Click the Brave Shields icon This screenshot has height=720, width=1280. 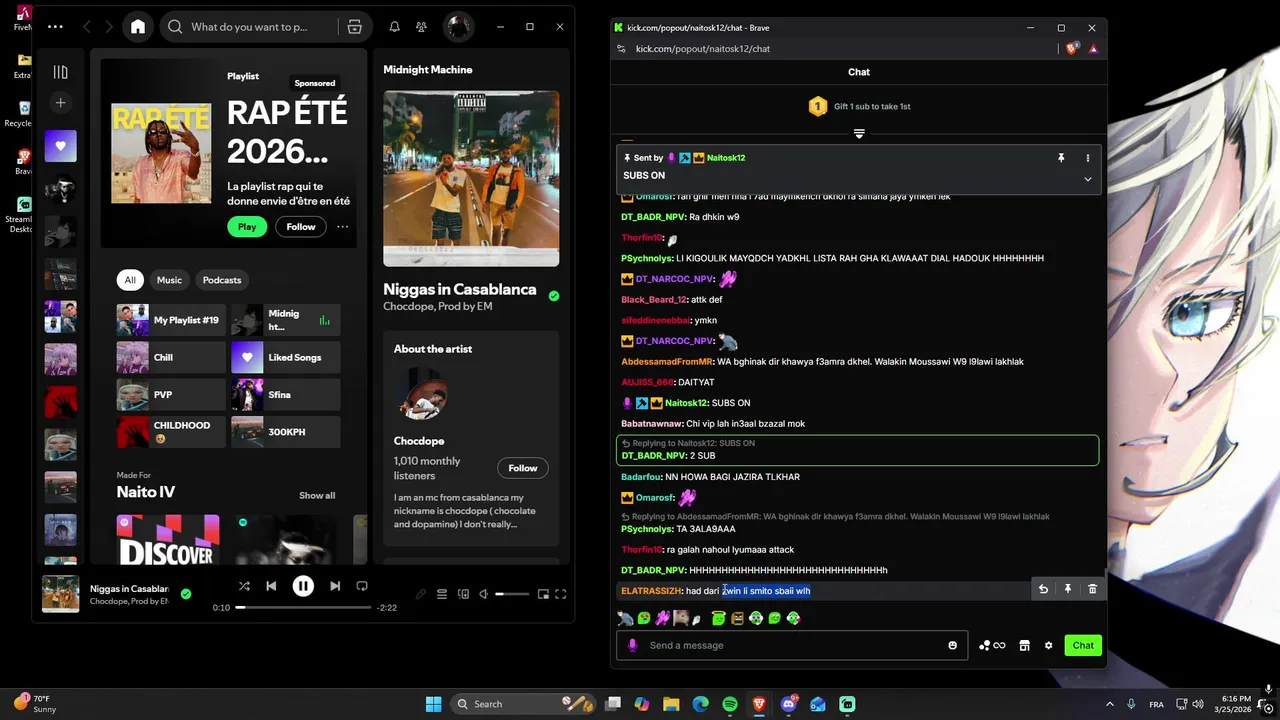click(1072, 48)
